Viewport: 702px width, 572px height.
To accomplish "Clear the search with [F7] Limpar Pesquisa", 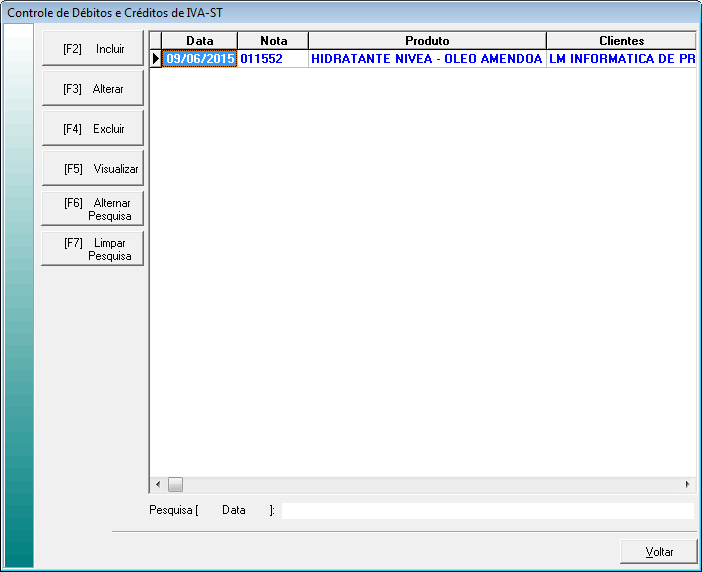I will tap(93, 249).
